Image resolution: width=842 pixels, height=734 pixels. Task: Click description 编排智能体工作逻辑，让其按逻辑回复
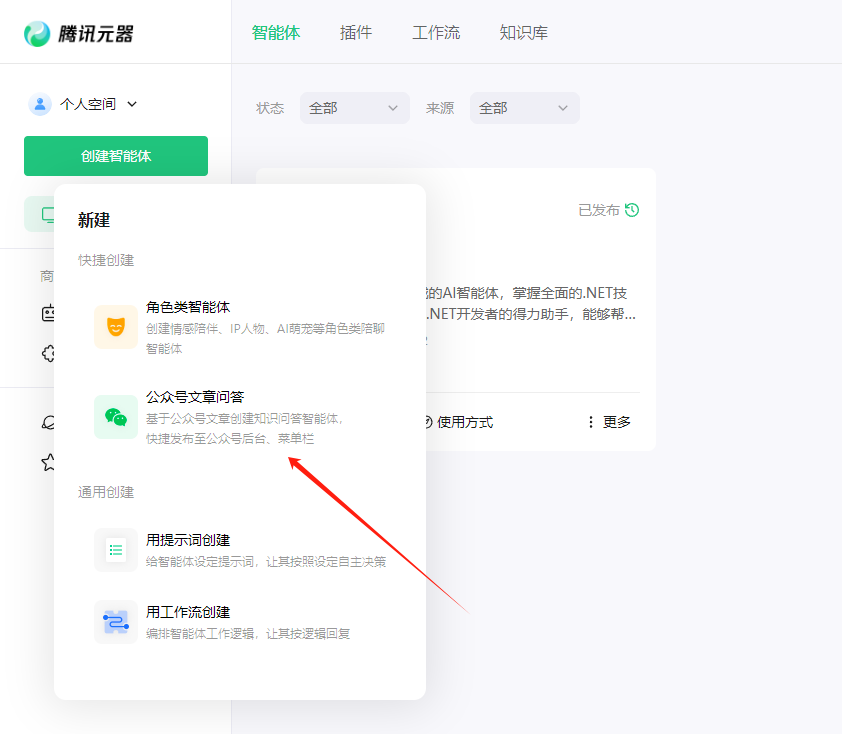click(x=248, y=634)
